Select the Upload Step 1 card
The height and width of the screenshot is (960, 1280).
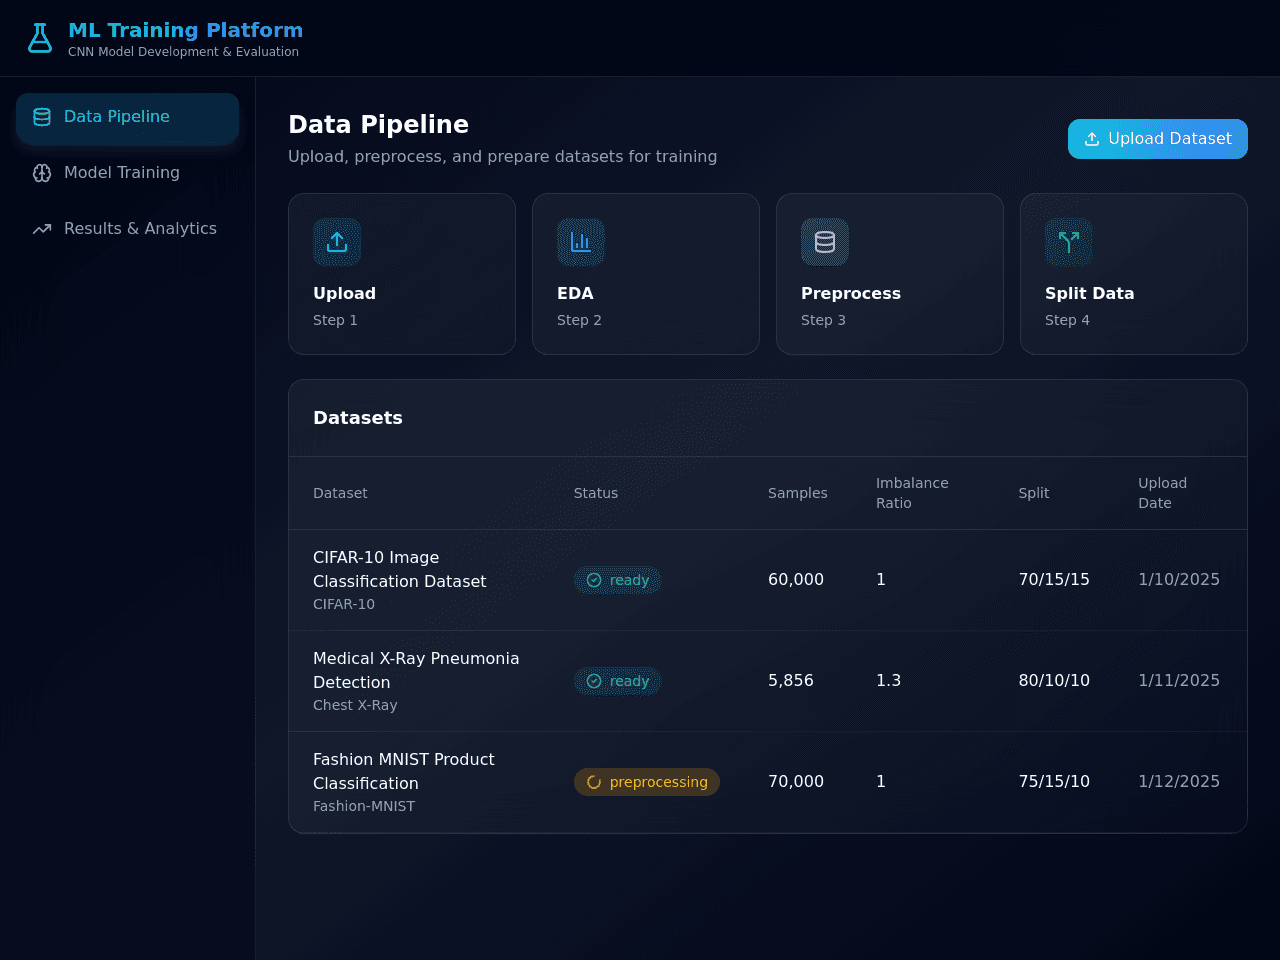click(x=402, y=274)
